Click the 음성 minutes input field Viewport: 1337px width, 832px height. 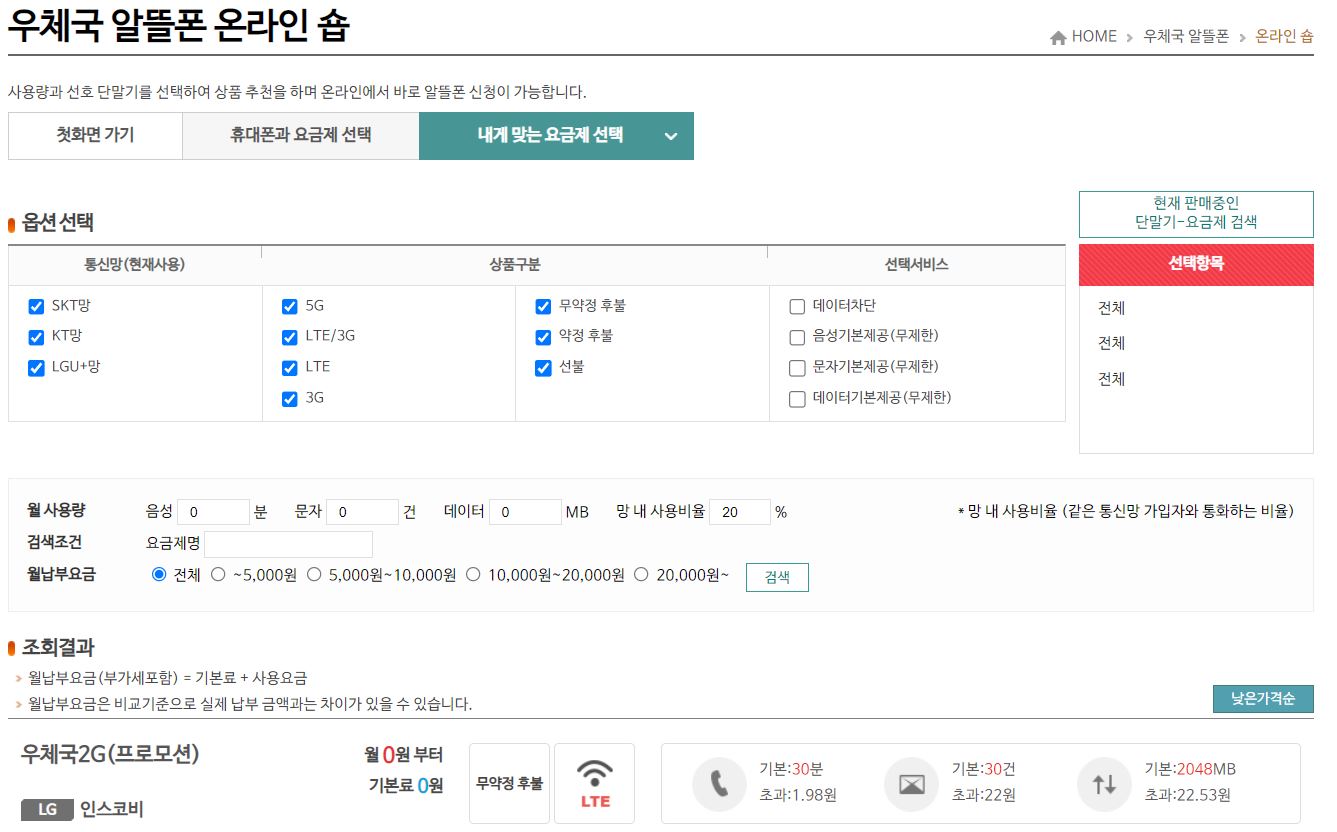click(213, 512)
